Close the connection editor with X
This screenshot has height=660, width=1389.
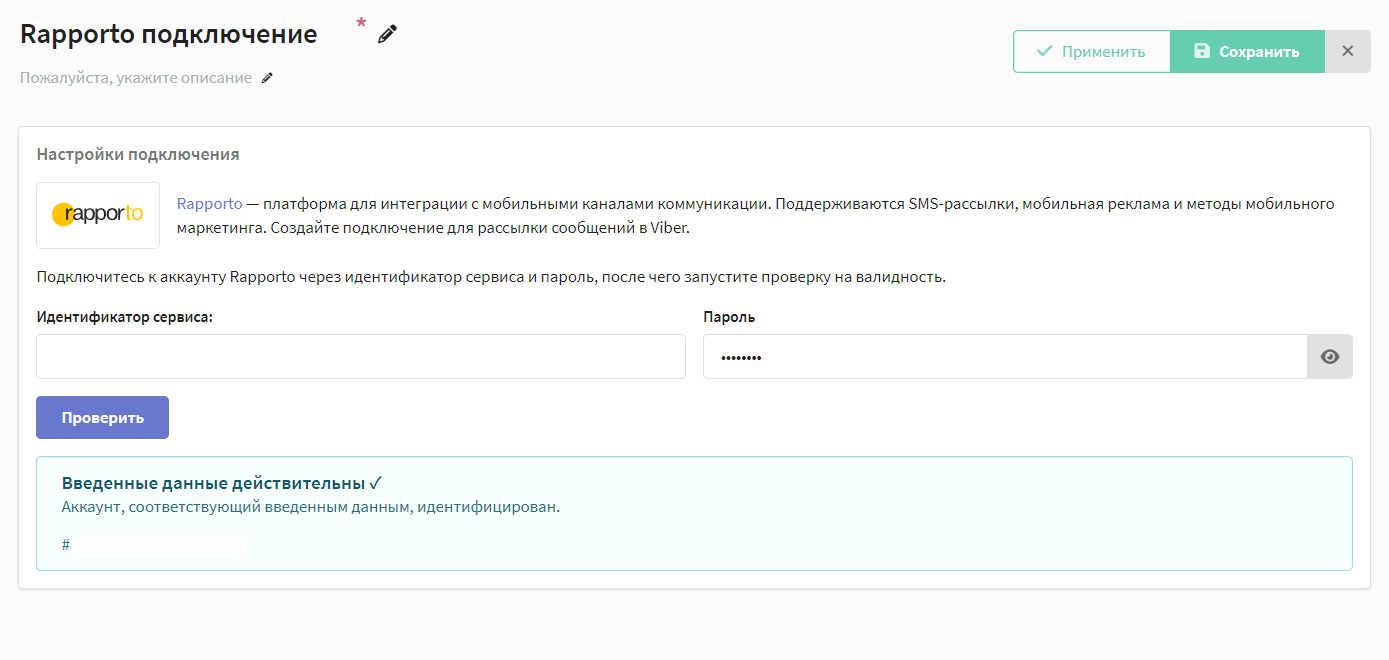pyautogui.click(x=1348, y=52)
